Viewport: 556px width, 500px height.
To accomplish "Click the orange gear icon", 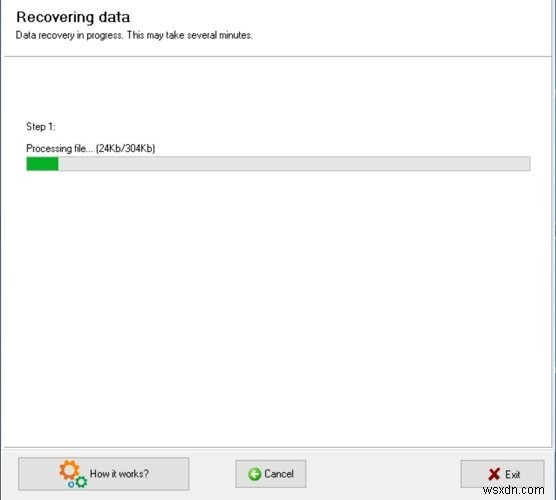I will (69, 470).
